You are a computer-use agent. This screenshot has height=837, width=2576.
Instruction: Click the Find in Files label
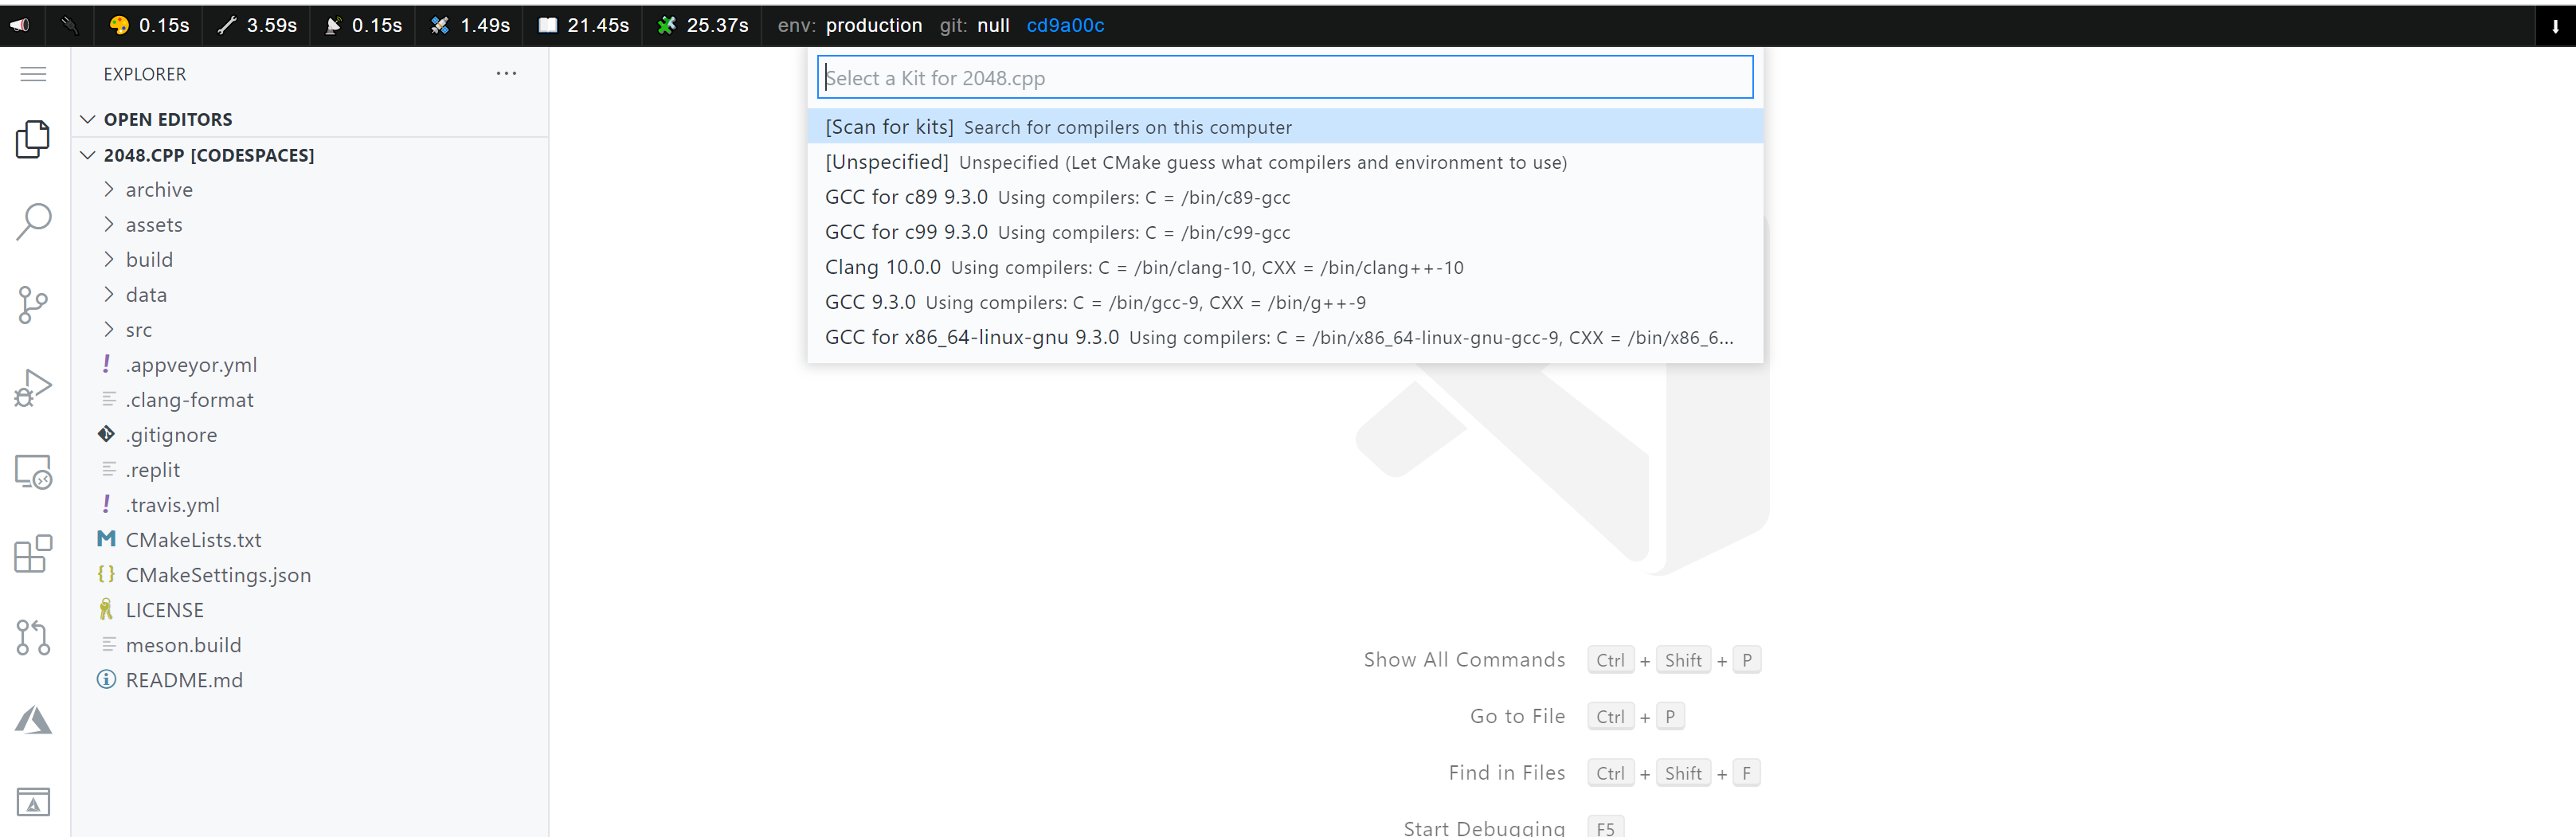click(x=1507, y=772)
